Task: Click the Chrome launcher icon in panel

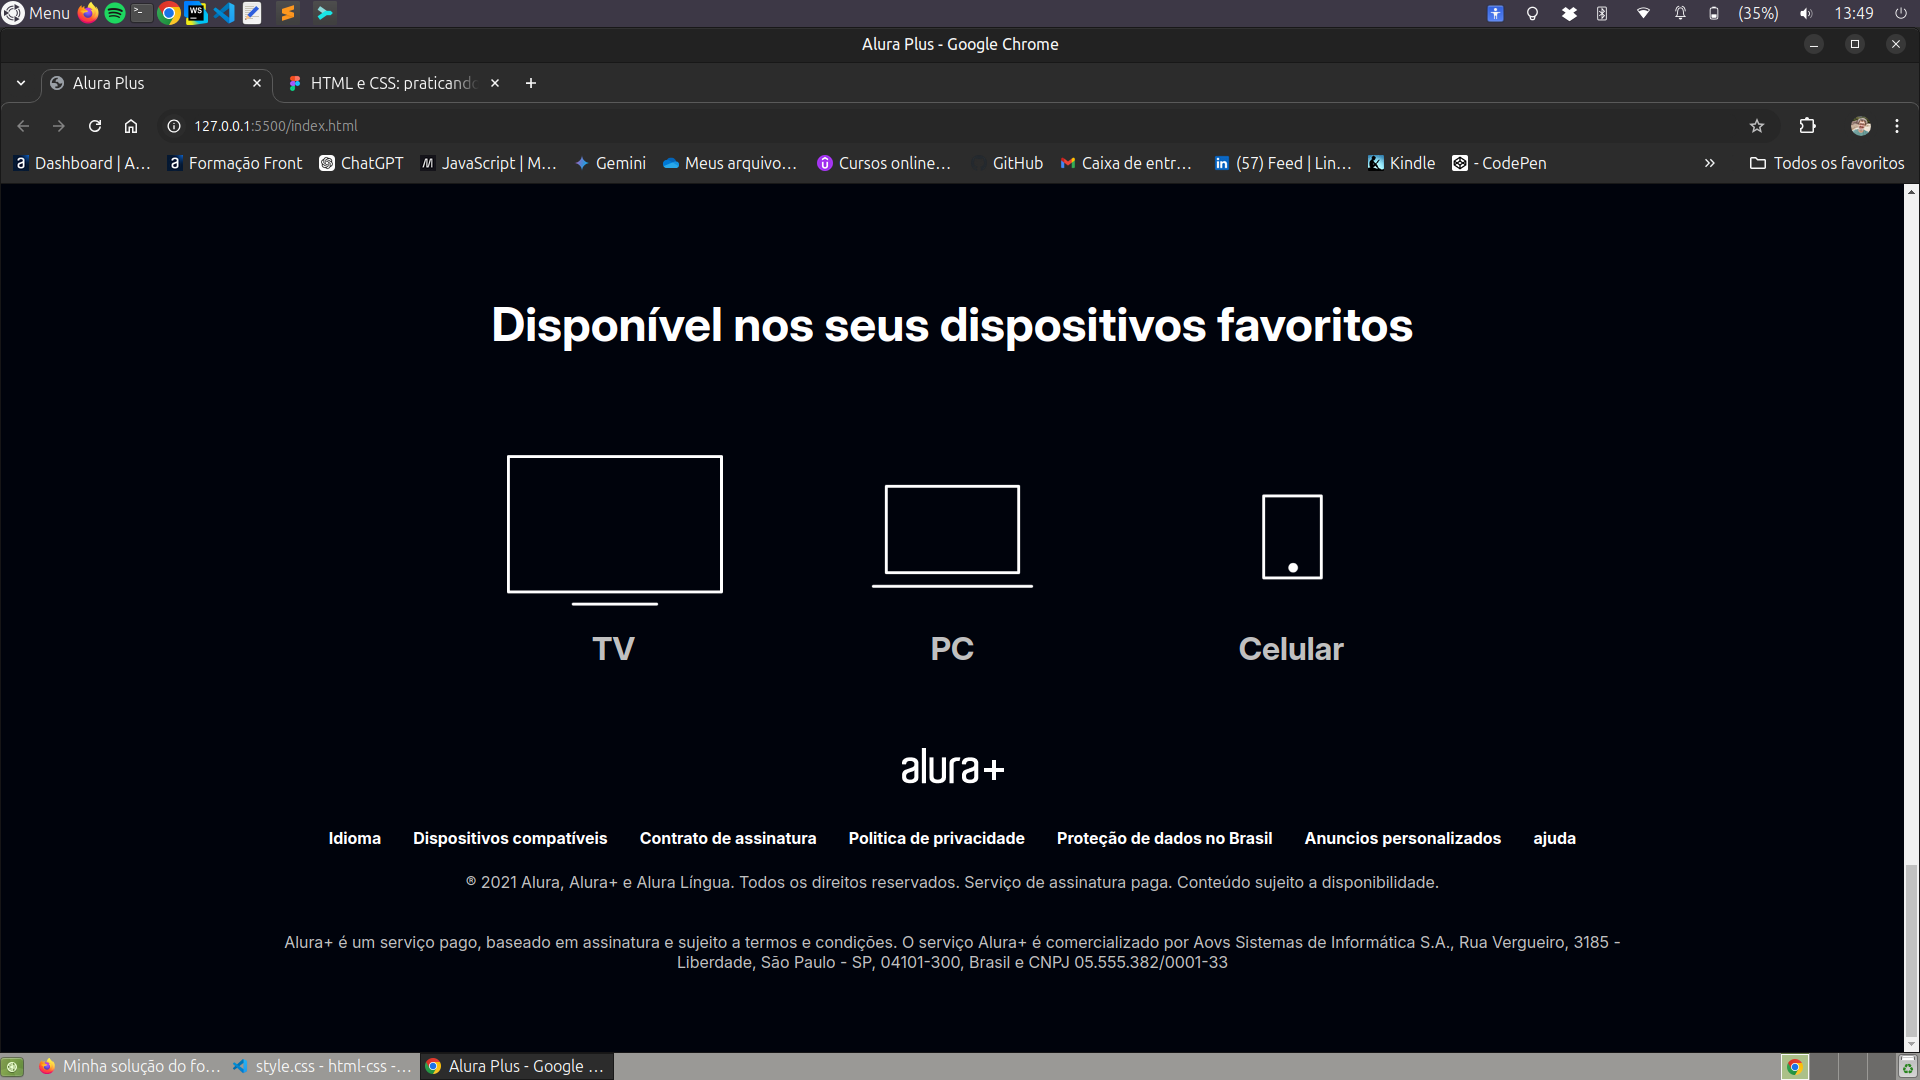Action: click(169, 13)
